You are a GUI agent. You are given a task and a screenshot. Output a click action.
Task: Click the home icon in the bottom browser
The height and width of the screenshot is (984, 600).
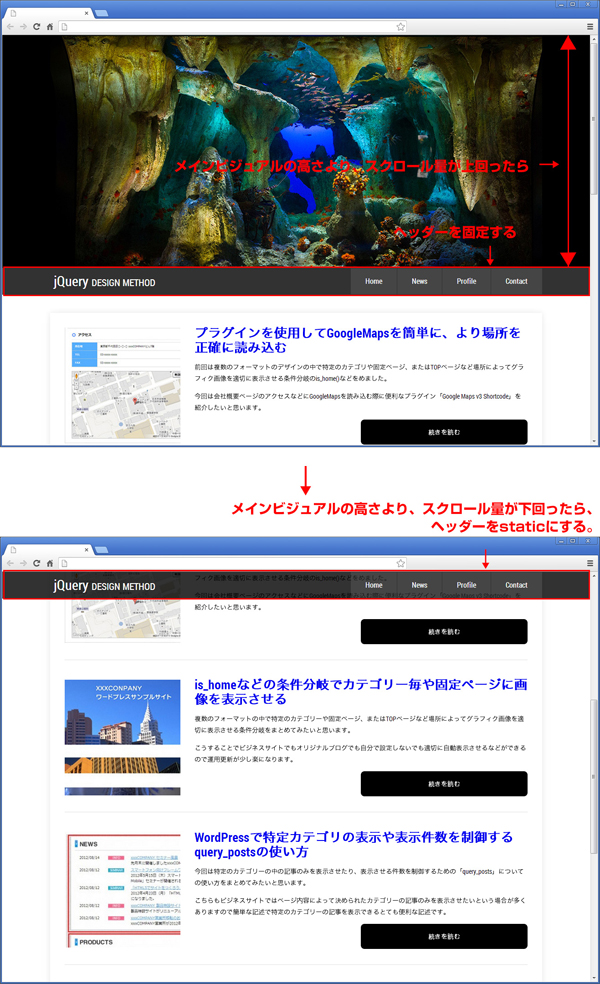coord(50,563)
